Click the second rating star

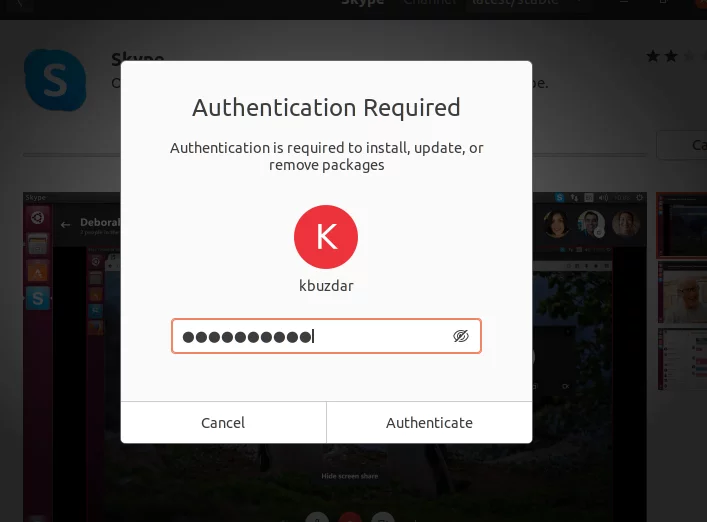tap(671, 56)
